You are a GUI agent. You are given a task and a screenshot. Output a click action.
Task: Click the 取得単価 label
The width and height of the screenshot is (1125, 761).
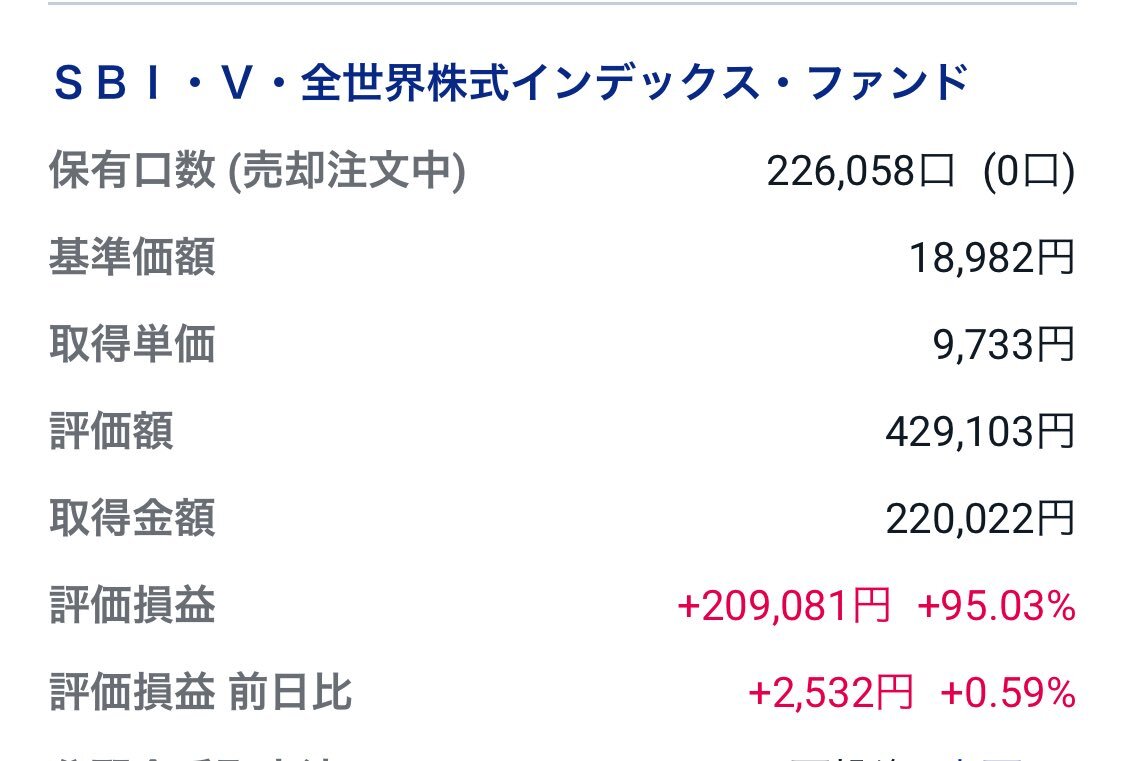pos(132,345)
